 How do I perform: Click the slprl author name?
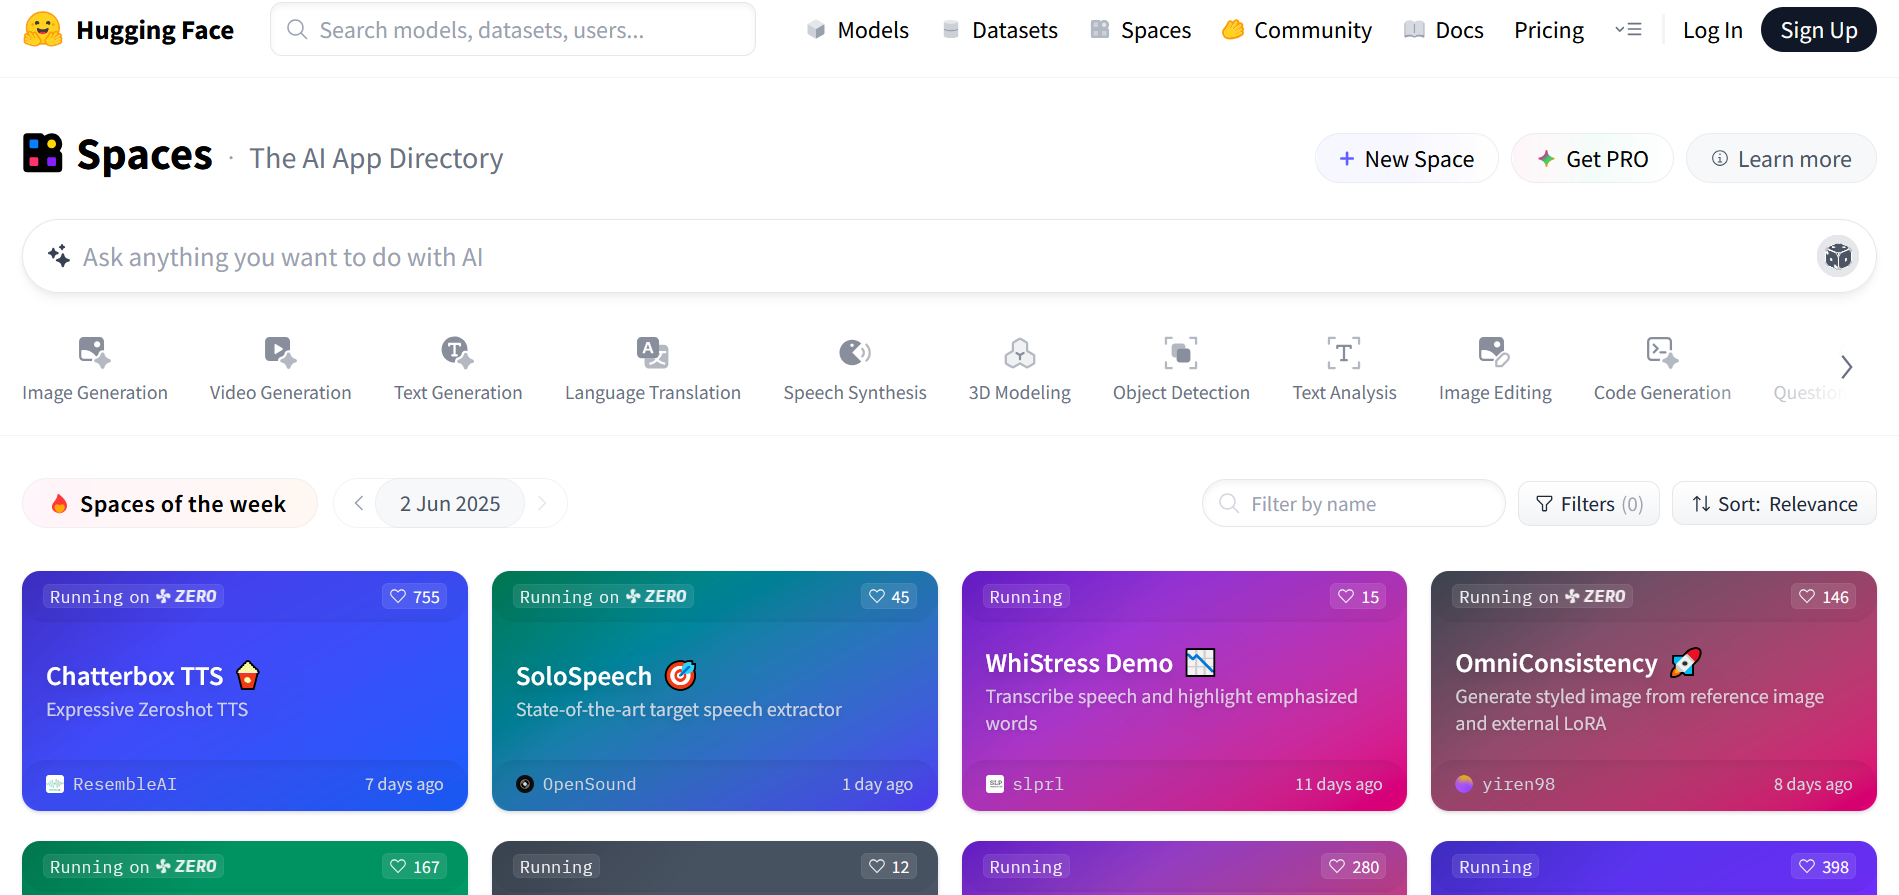[x=1038, y=784]
